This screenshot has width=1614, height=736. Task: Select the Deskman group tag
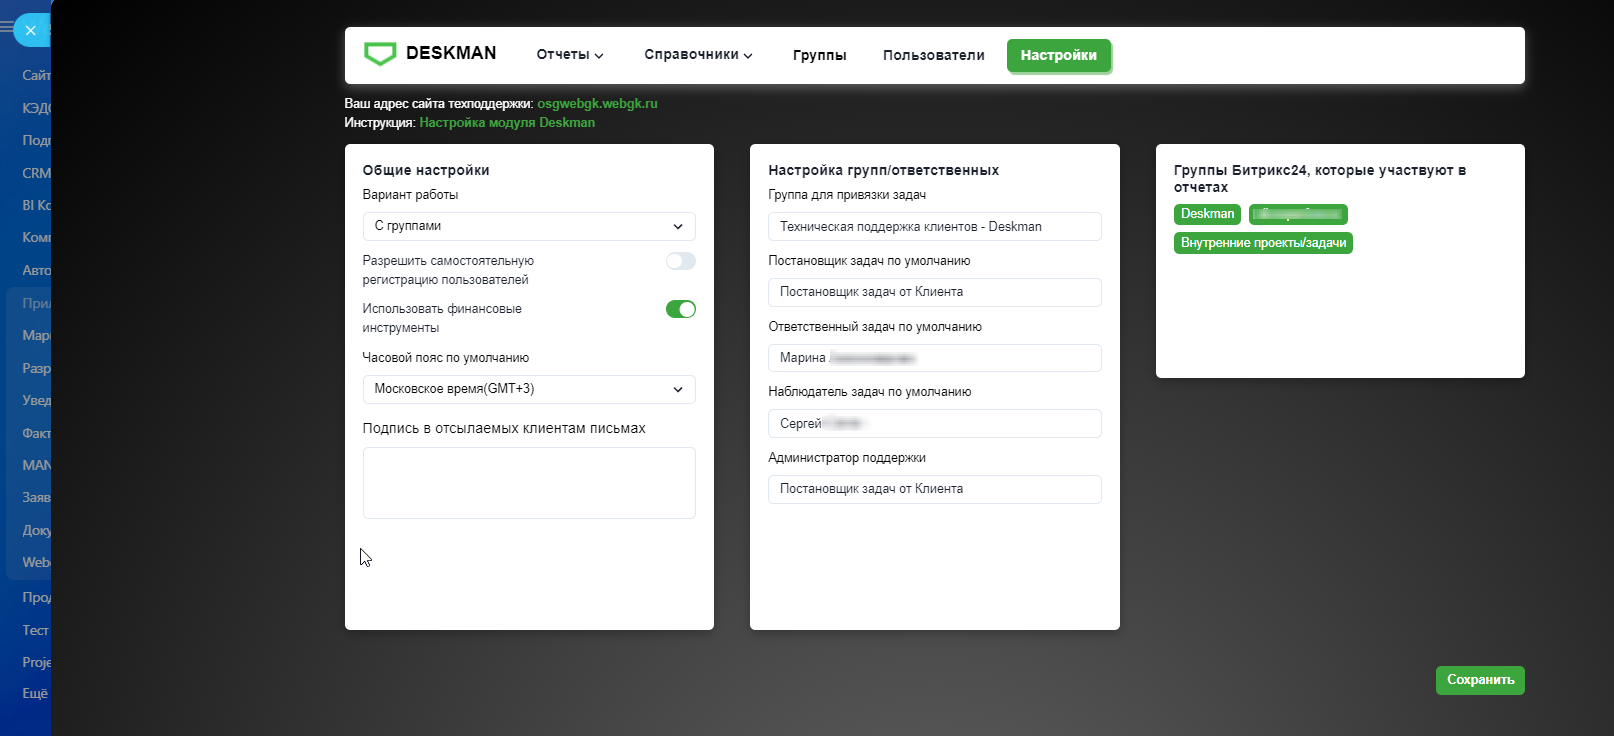[1207, 214]
